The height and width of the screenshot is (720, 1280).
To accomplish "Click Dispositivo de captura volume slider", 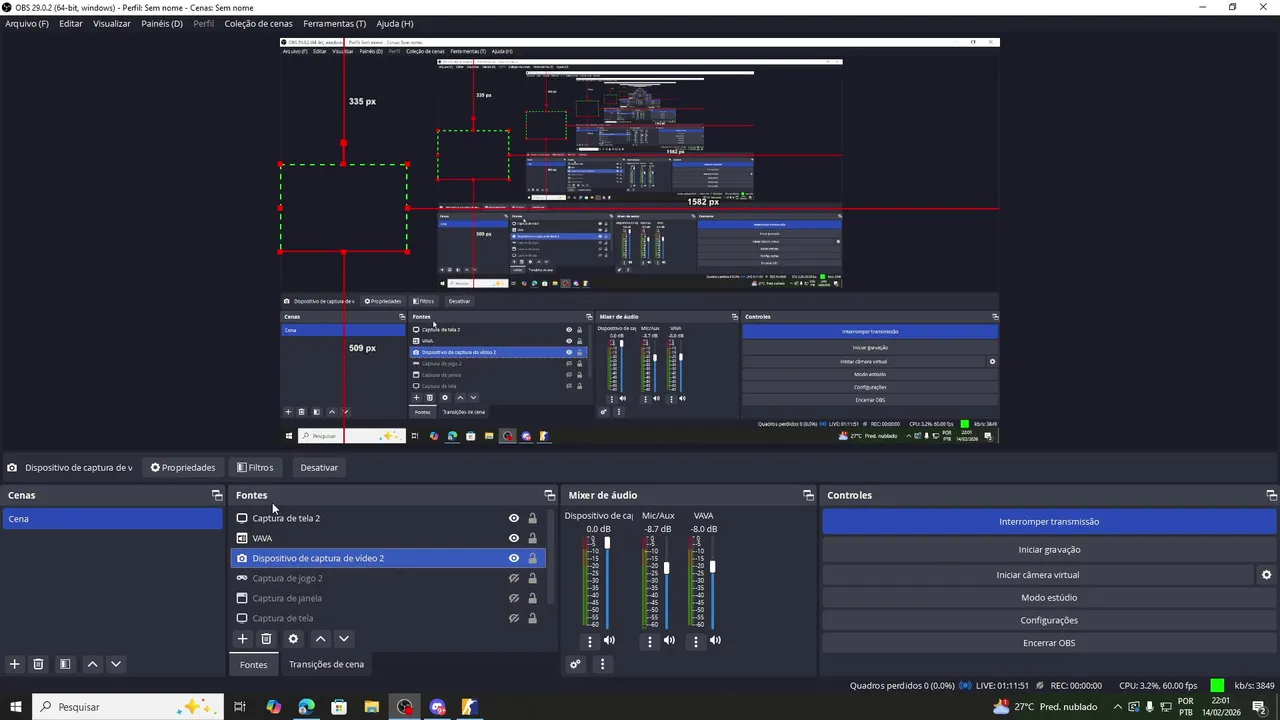I will [607, 583].
